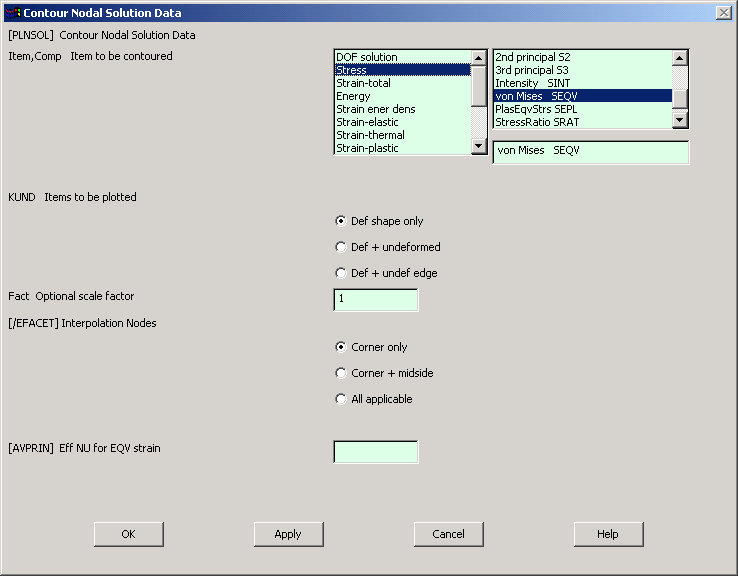This screenshot has width=738, height=576.
Task: Click the up arrow of component list scrollbar
Action: point(679,58)
